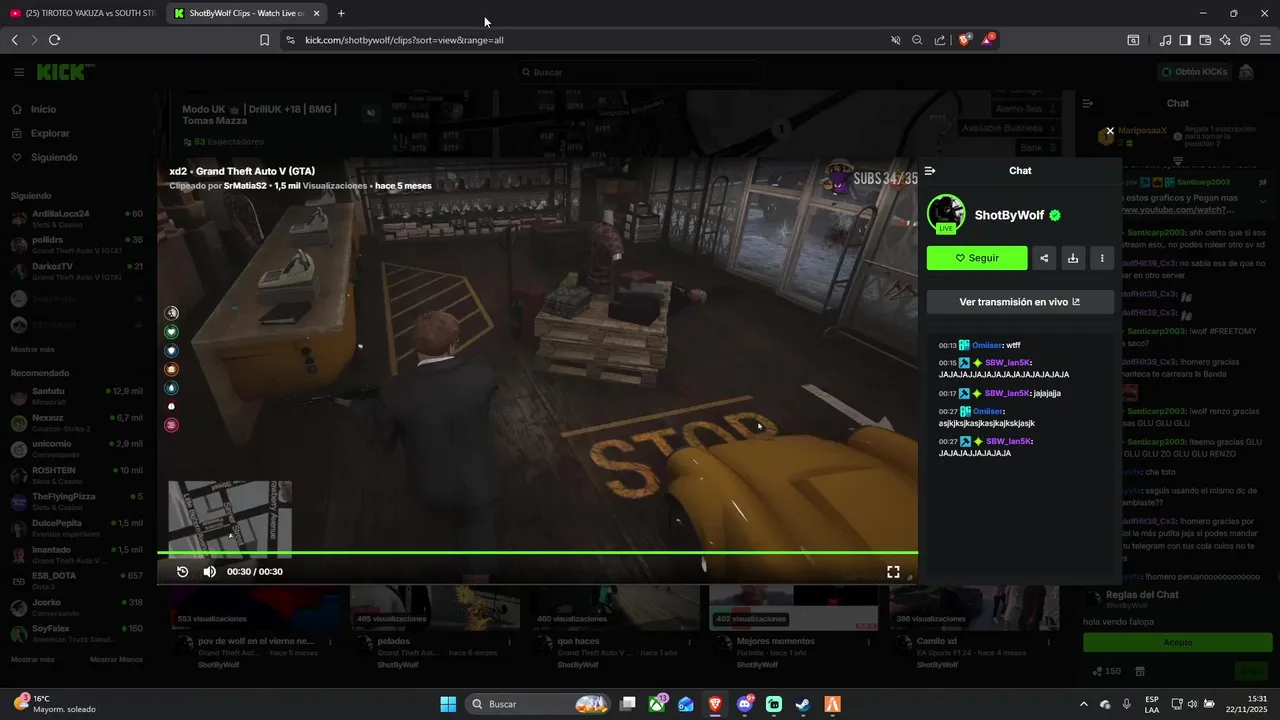This screenshot has width=1280, height=720.
Task: Toggle the browser sidebar panel
Action: 1185,40
